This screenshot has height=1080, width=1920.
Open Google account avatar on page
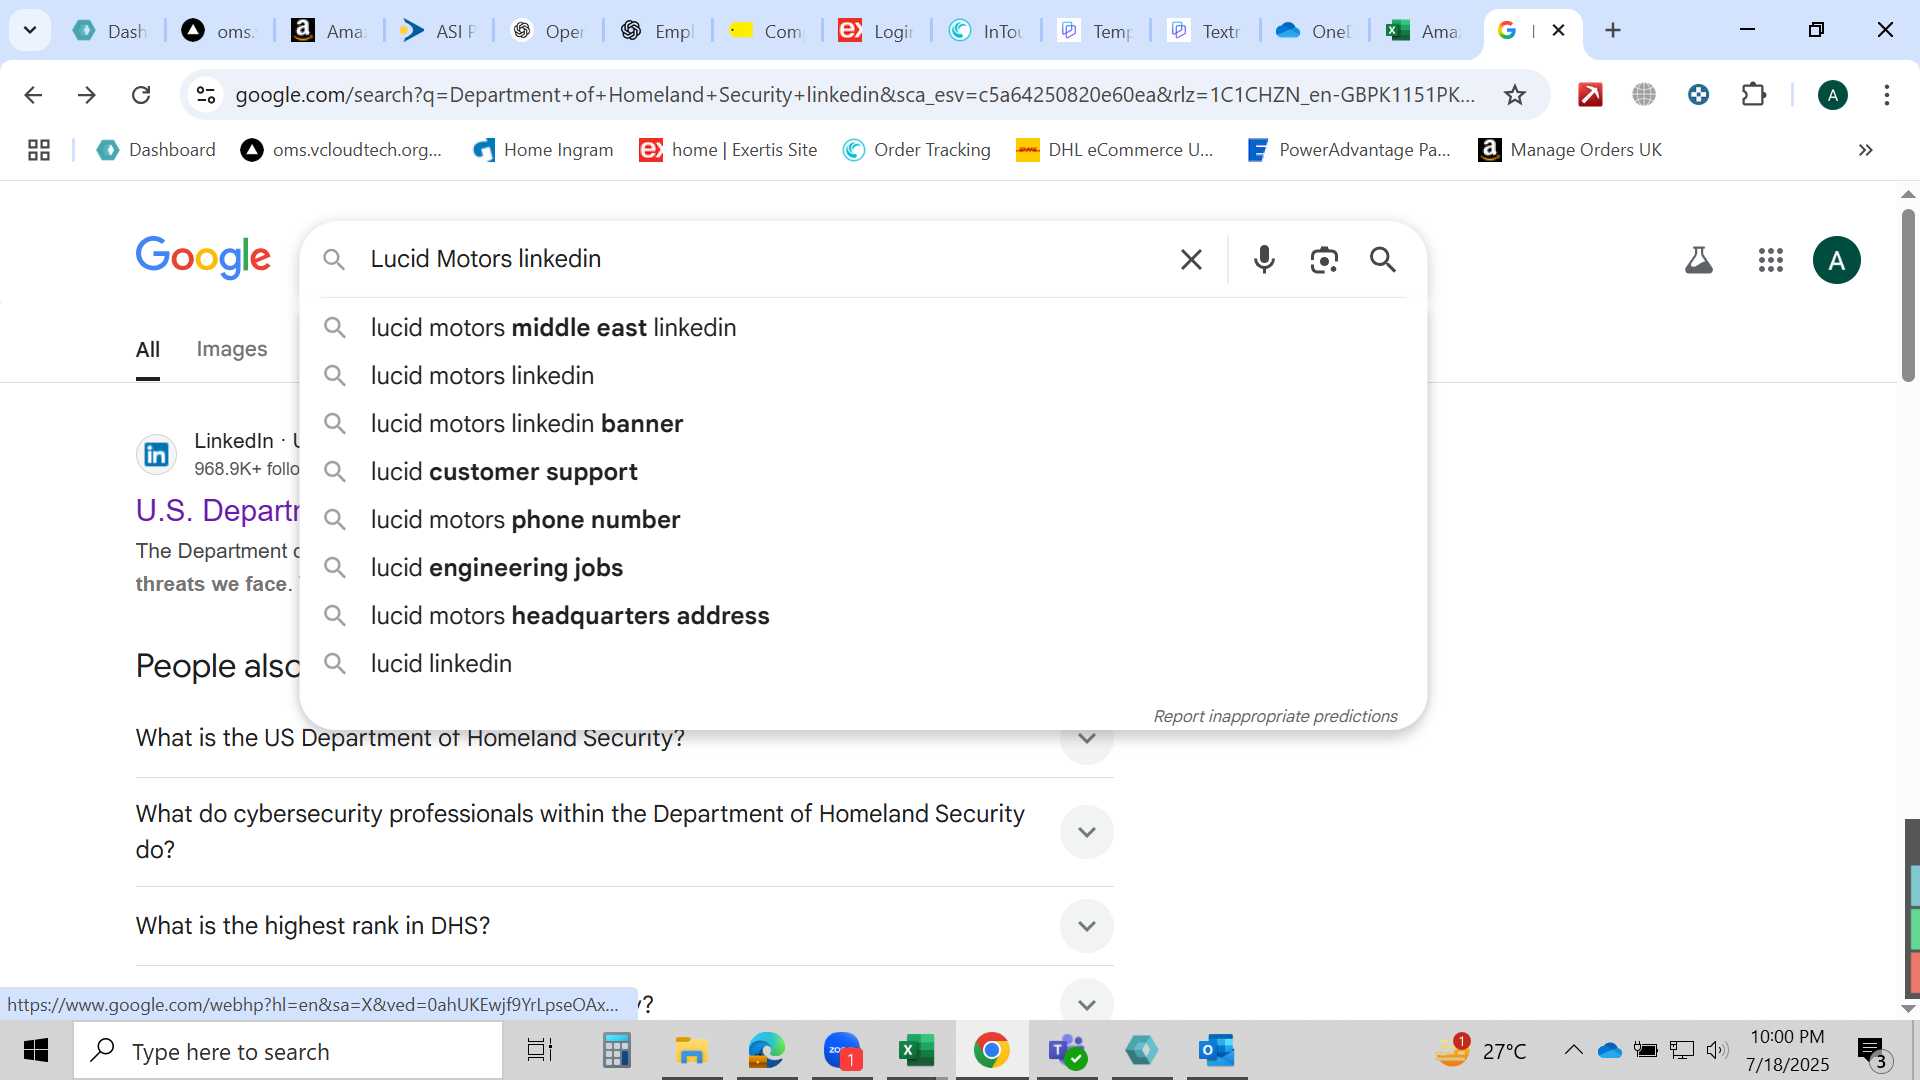pyautogui.click(x=1837, y=261)
